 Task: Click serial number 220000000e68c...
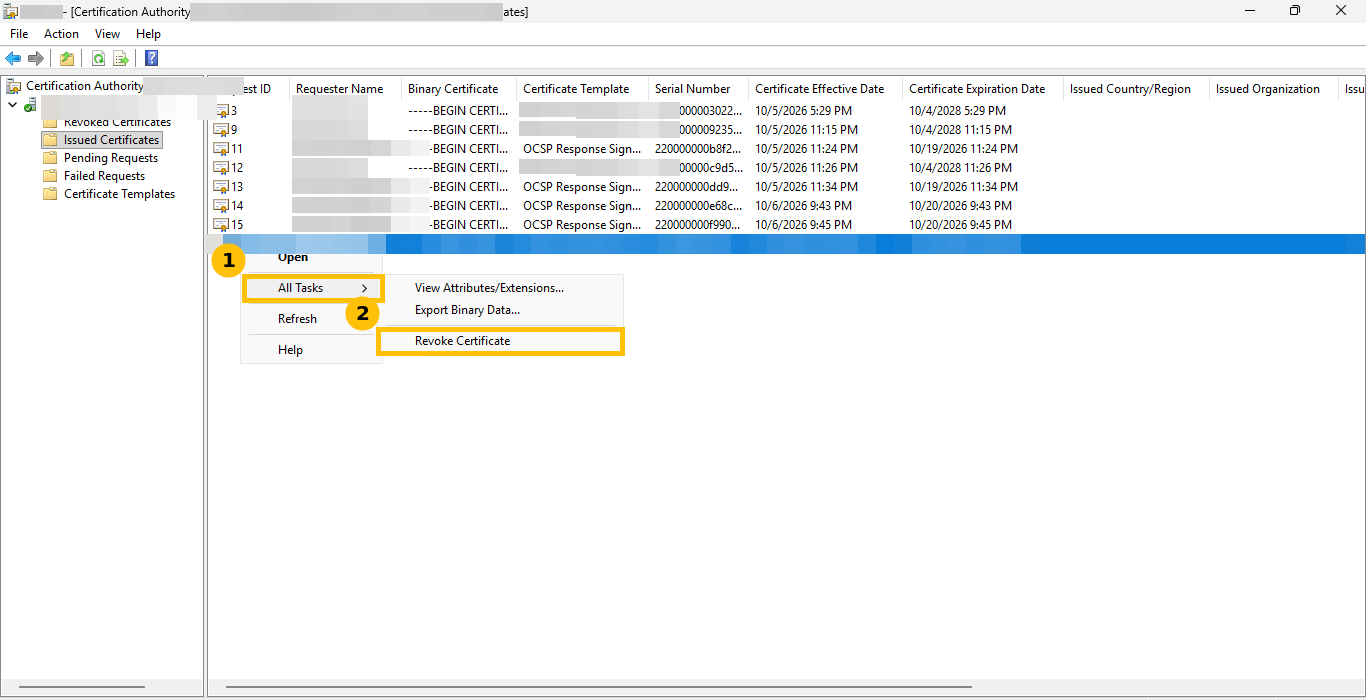pos(698,206)
